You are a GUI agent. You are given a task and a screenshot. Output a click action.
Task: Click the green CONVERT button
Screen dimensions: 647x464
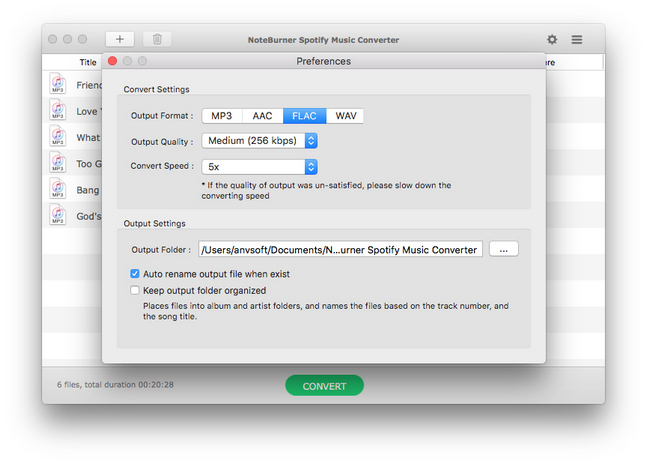[x=324, y=386]
